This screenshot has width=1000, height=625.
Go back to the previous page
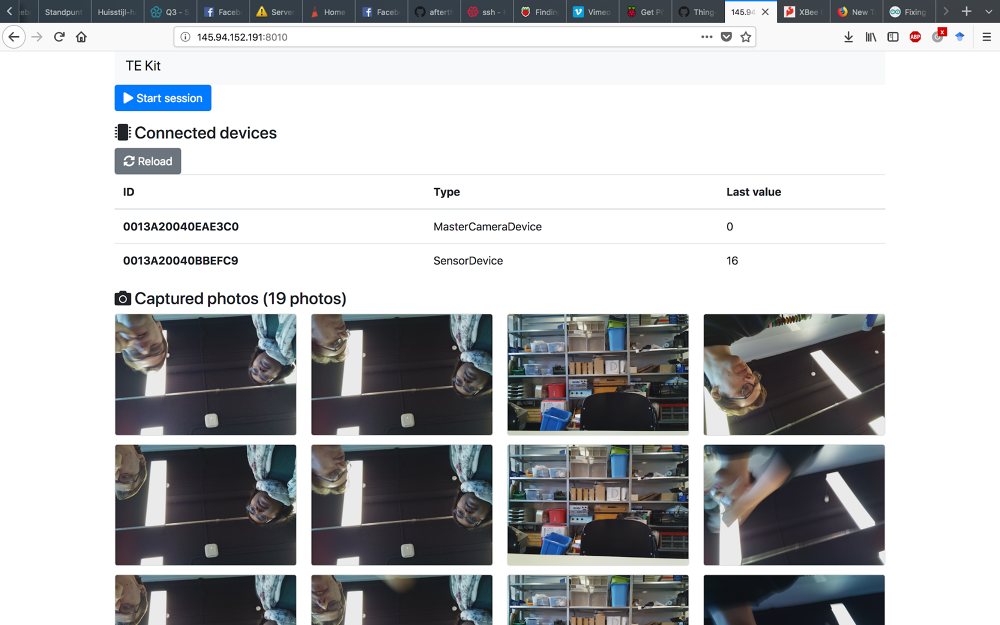[14, 37]
